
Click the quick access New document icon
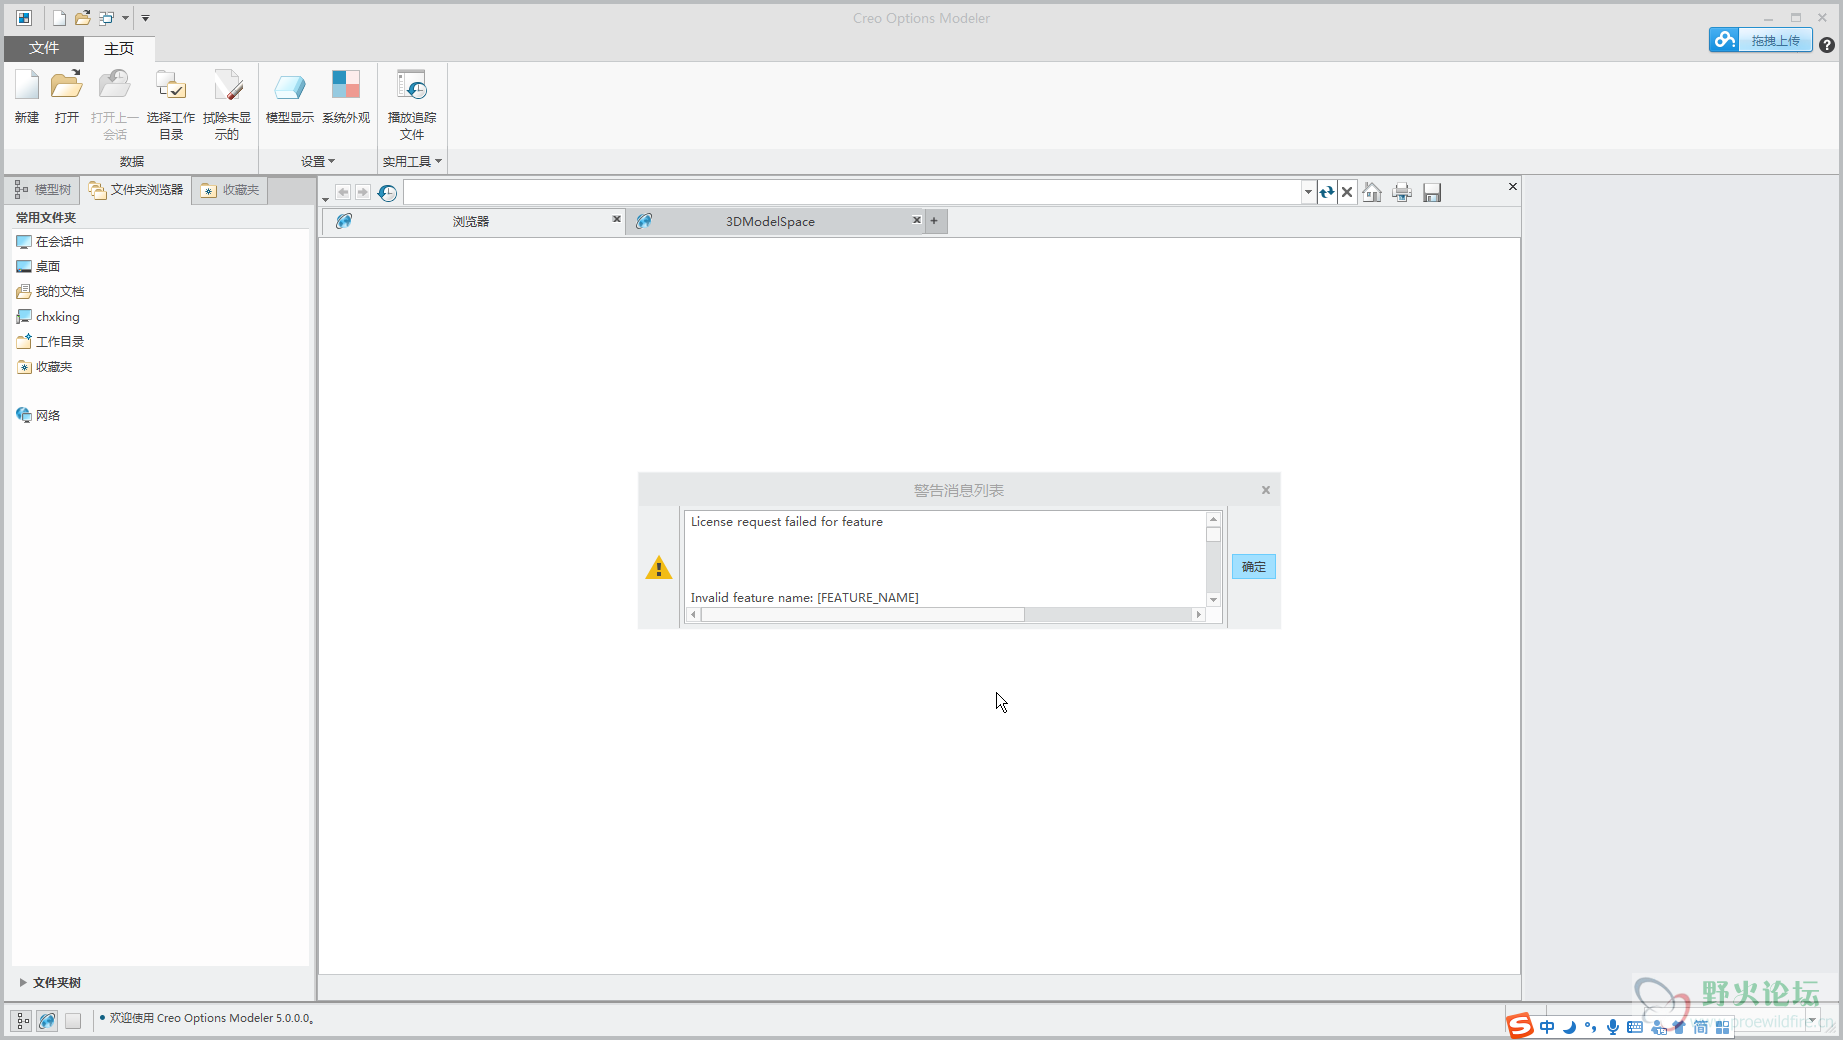tap(59, 18)
